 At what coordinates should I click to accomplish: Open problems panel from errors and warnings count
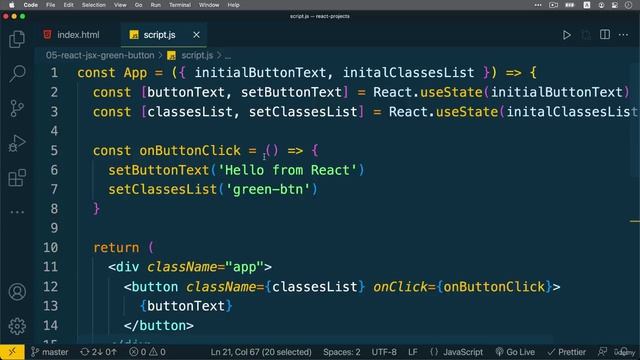pos(147,352)
